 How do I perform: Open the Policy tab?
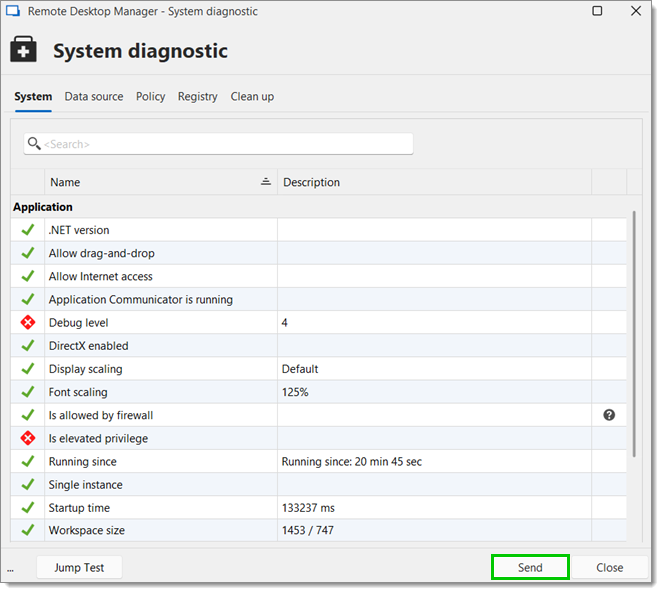[150, 97]
